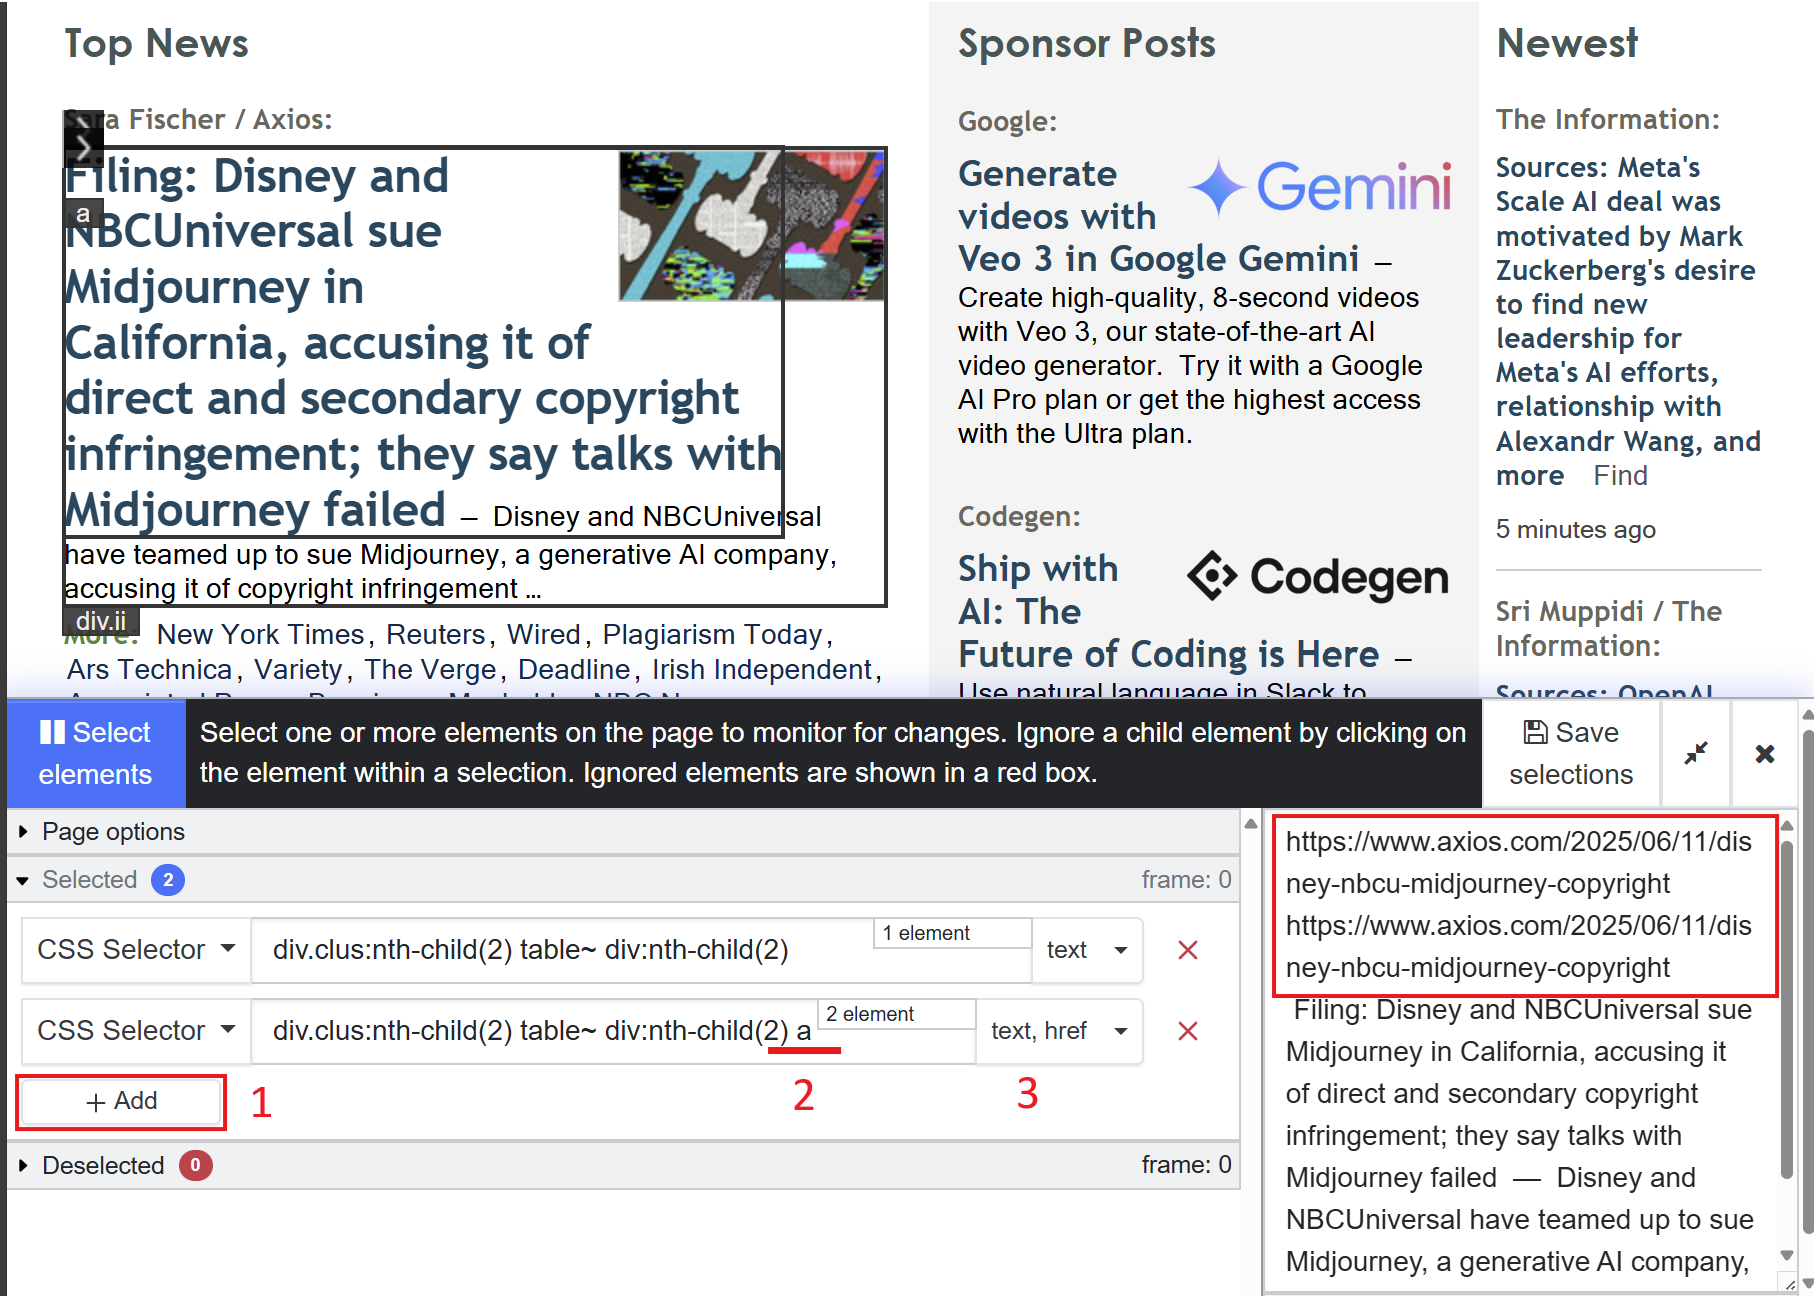Click the collapse panel arrows icon

1696,753
